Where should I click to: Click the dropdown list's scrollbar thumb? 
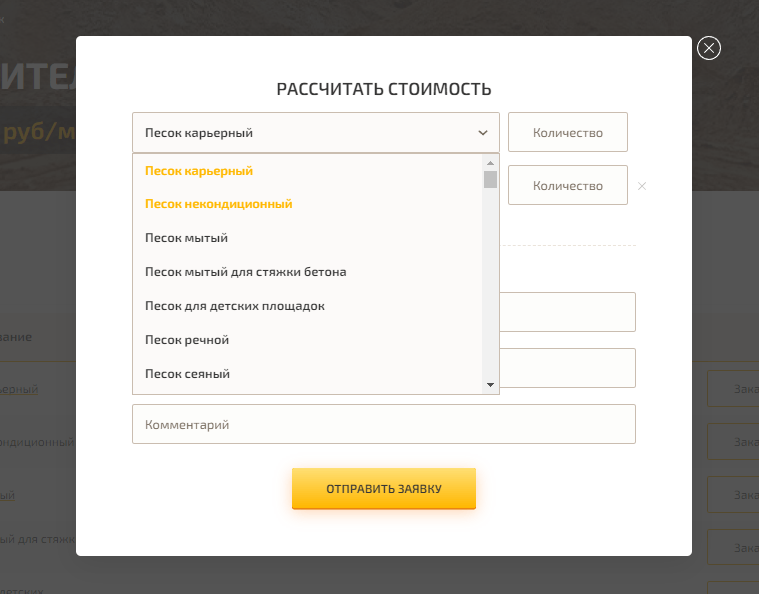(490, 179)
